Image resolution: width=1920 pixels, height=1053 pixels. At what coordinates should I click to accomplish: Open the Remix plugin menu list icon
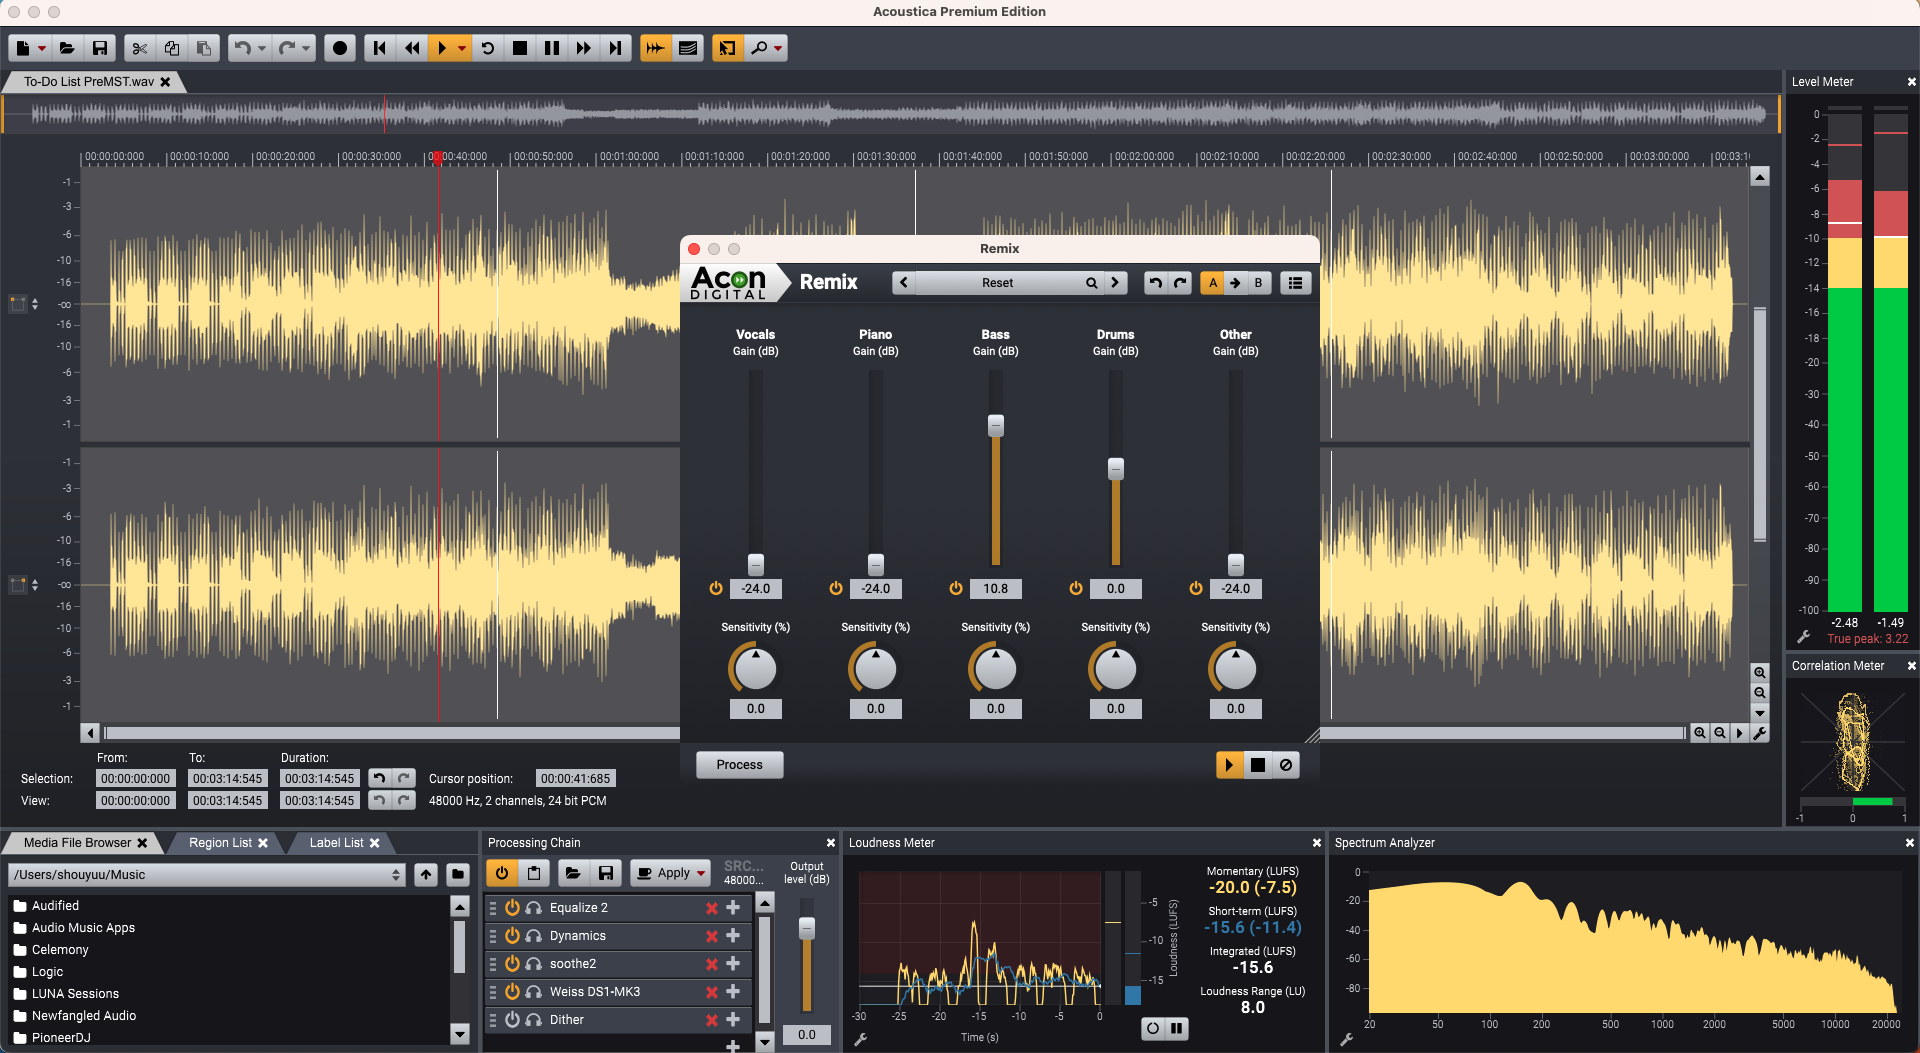click(1295, 283)
